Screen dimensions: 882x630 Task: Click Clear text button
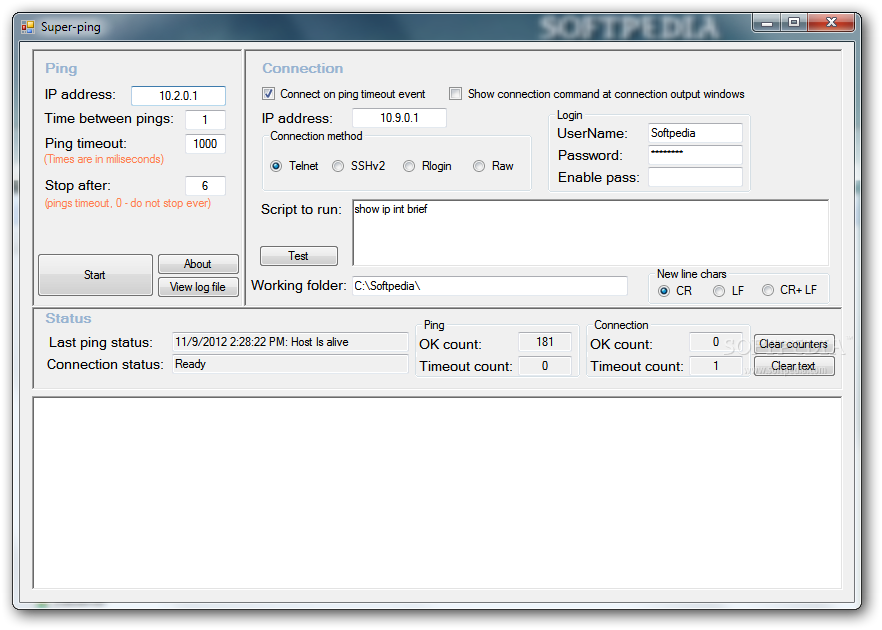(x=794, y=366)
